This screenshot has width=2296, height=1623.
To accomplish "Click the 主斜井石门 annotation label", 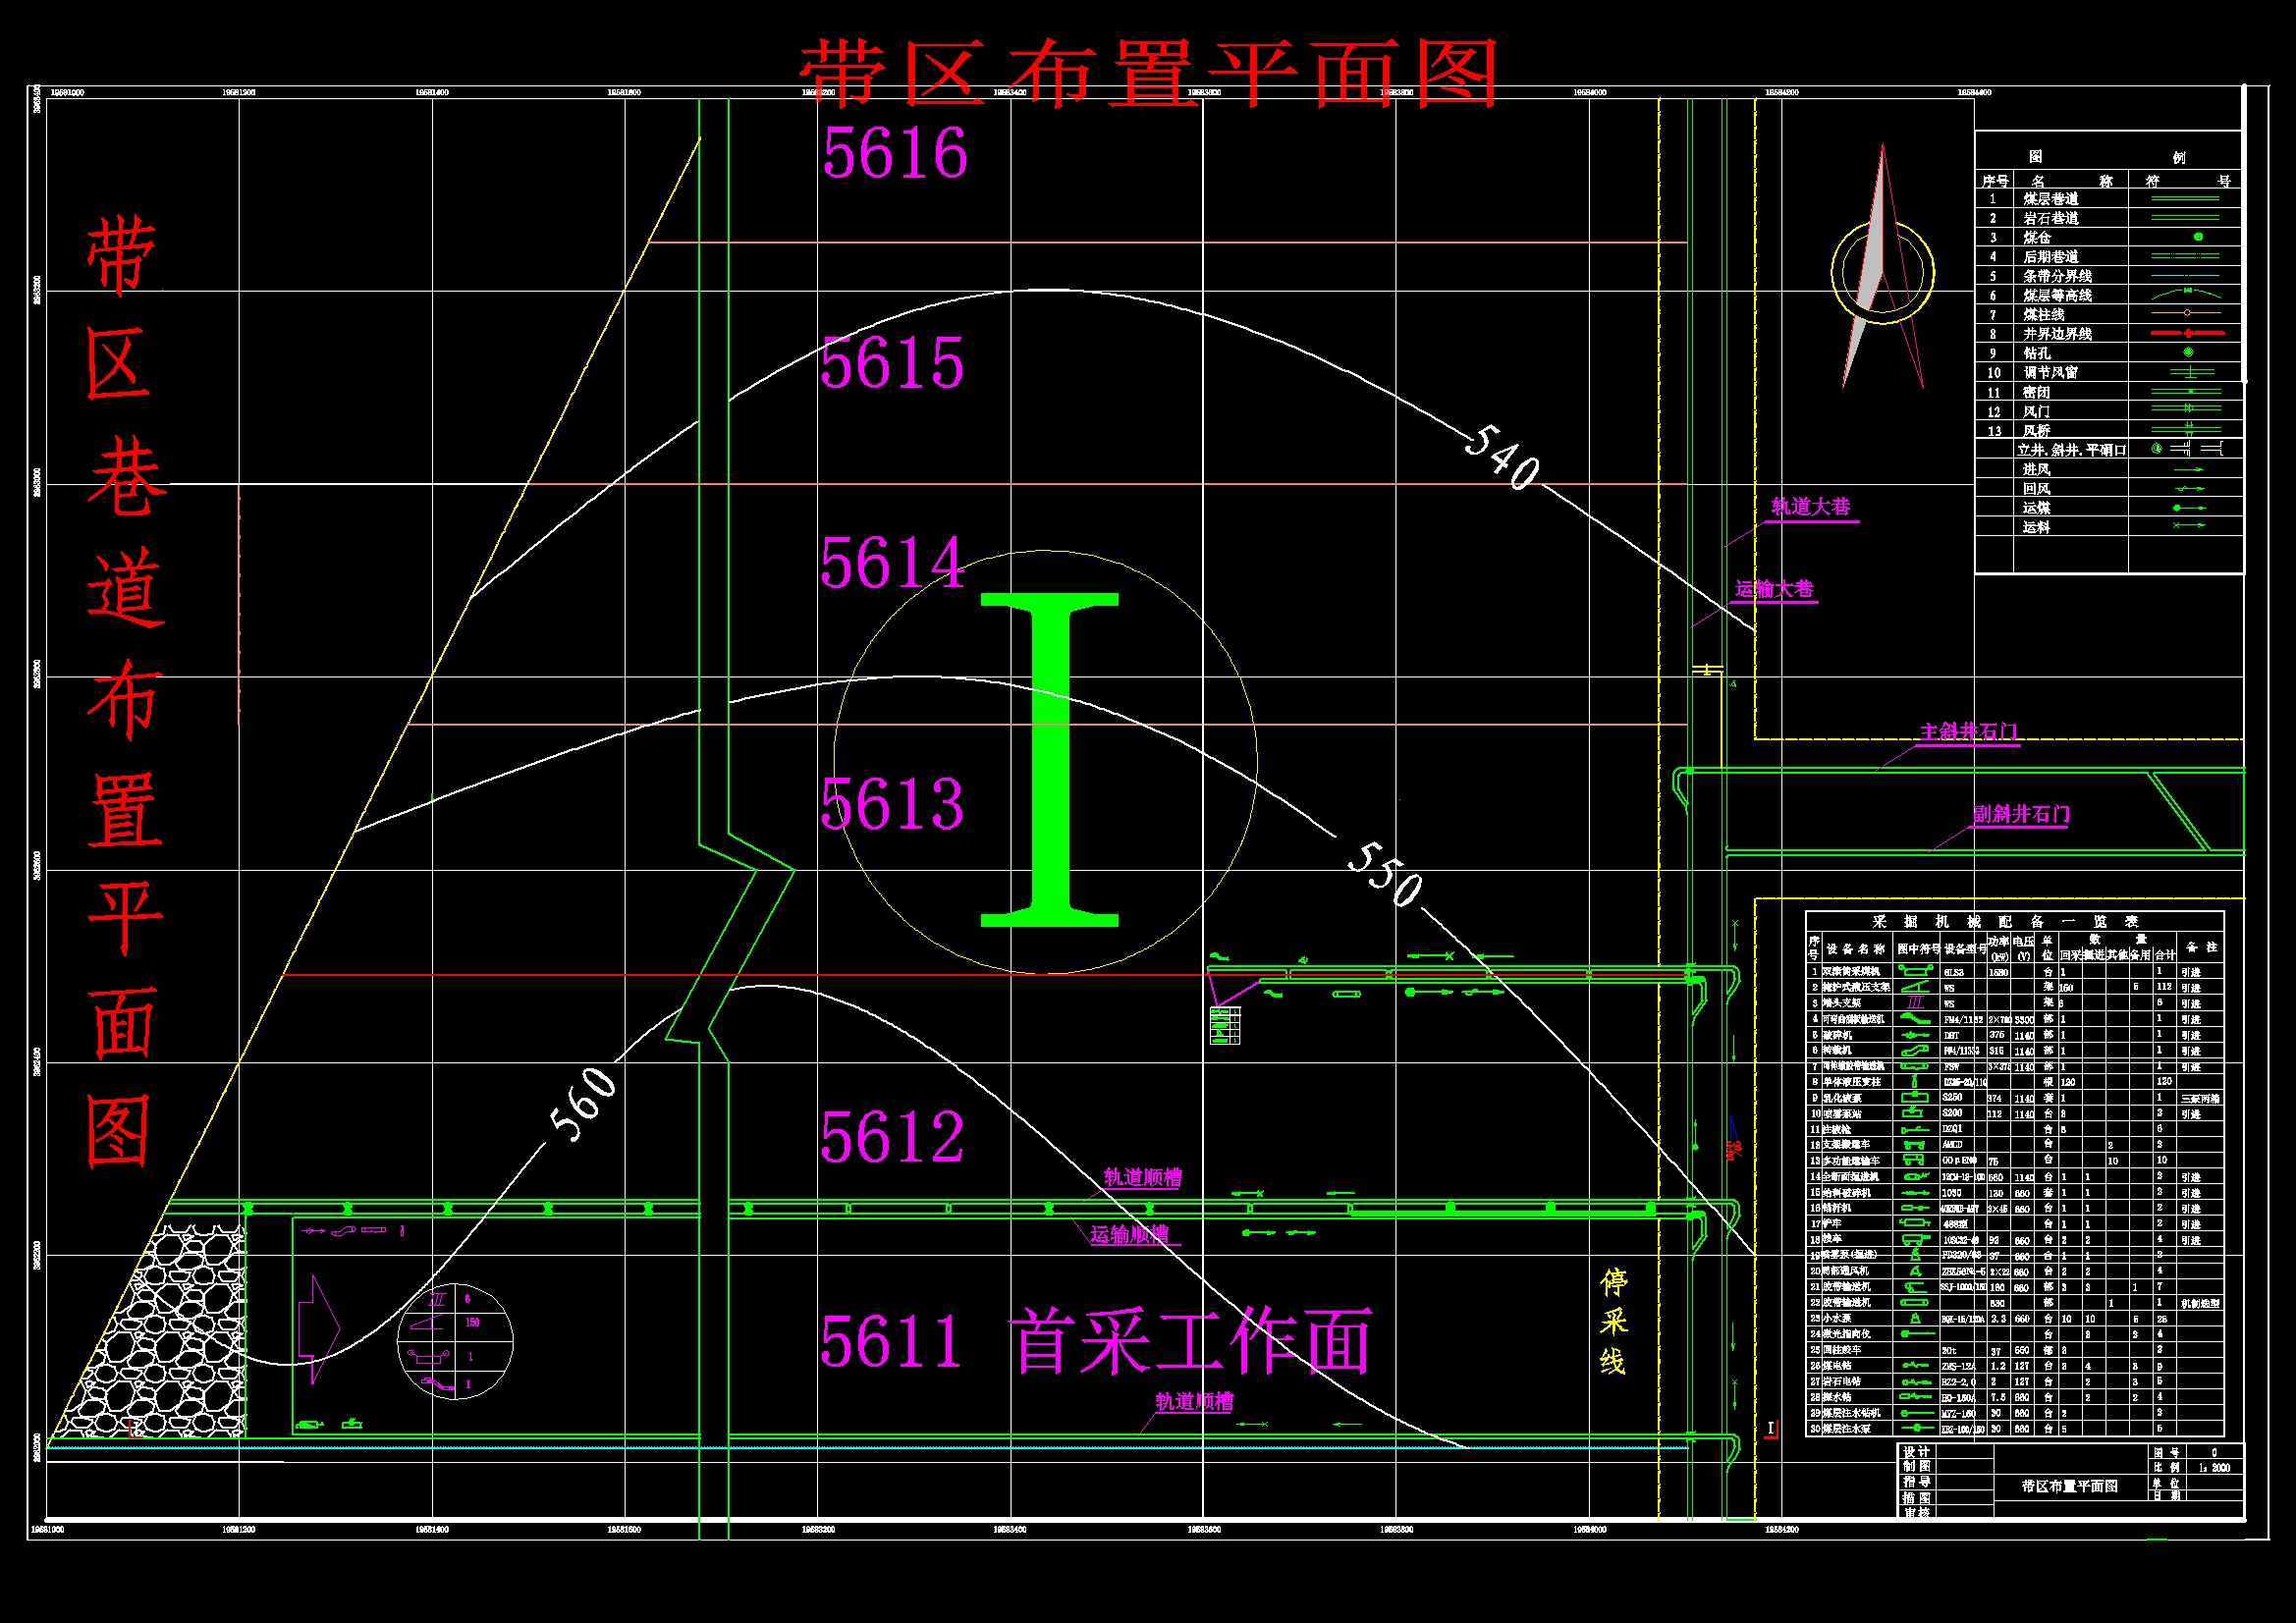I will [1968, 732].
